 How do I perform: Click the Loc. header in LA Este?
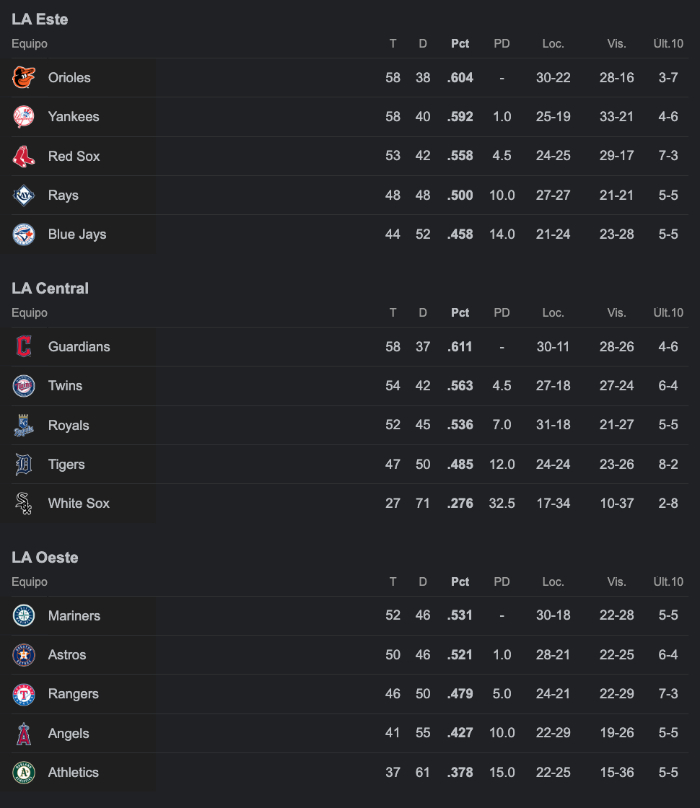(x=553, y=44)
